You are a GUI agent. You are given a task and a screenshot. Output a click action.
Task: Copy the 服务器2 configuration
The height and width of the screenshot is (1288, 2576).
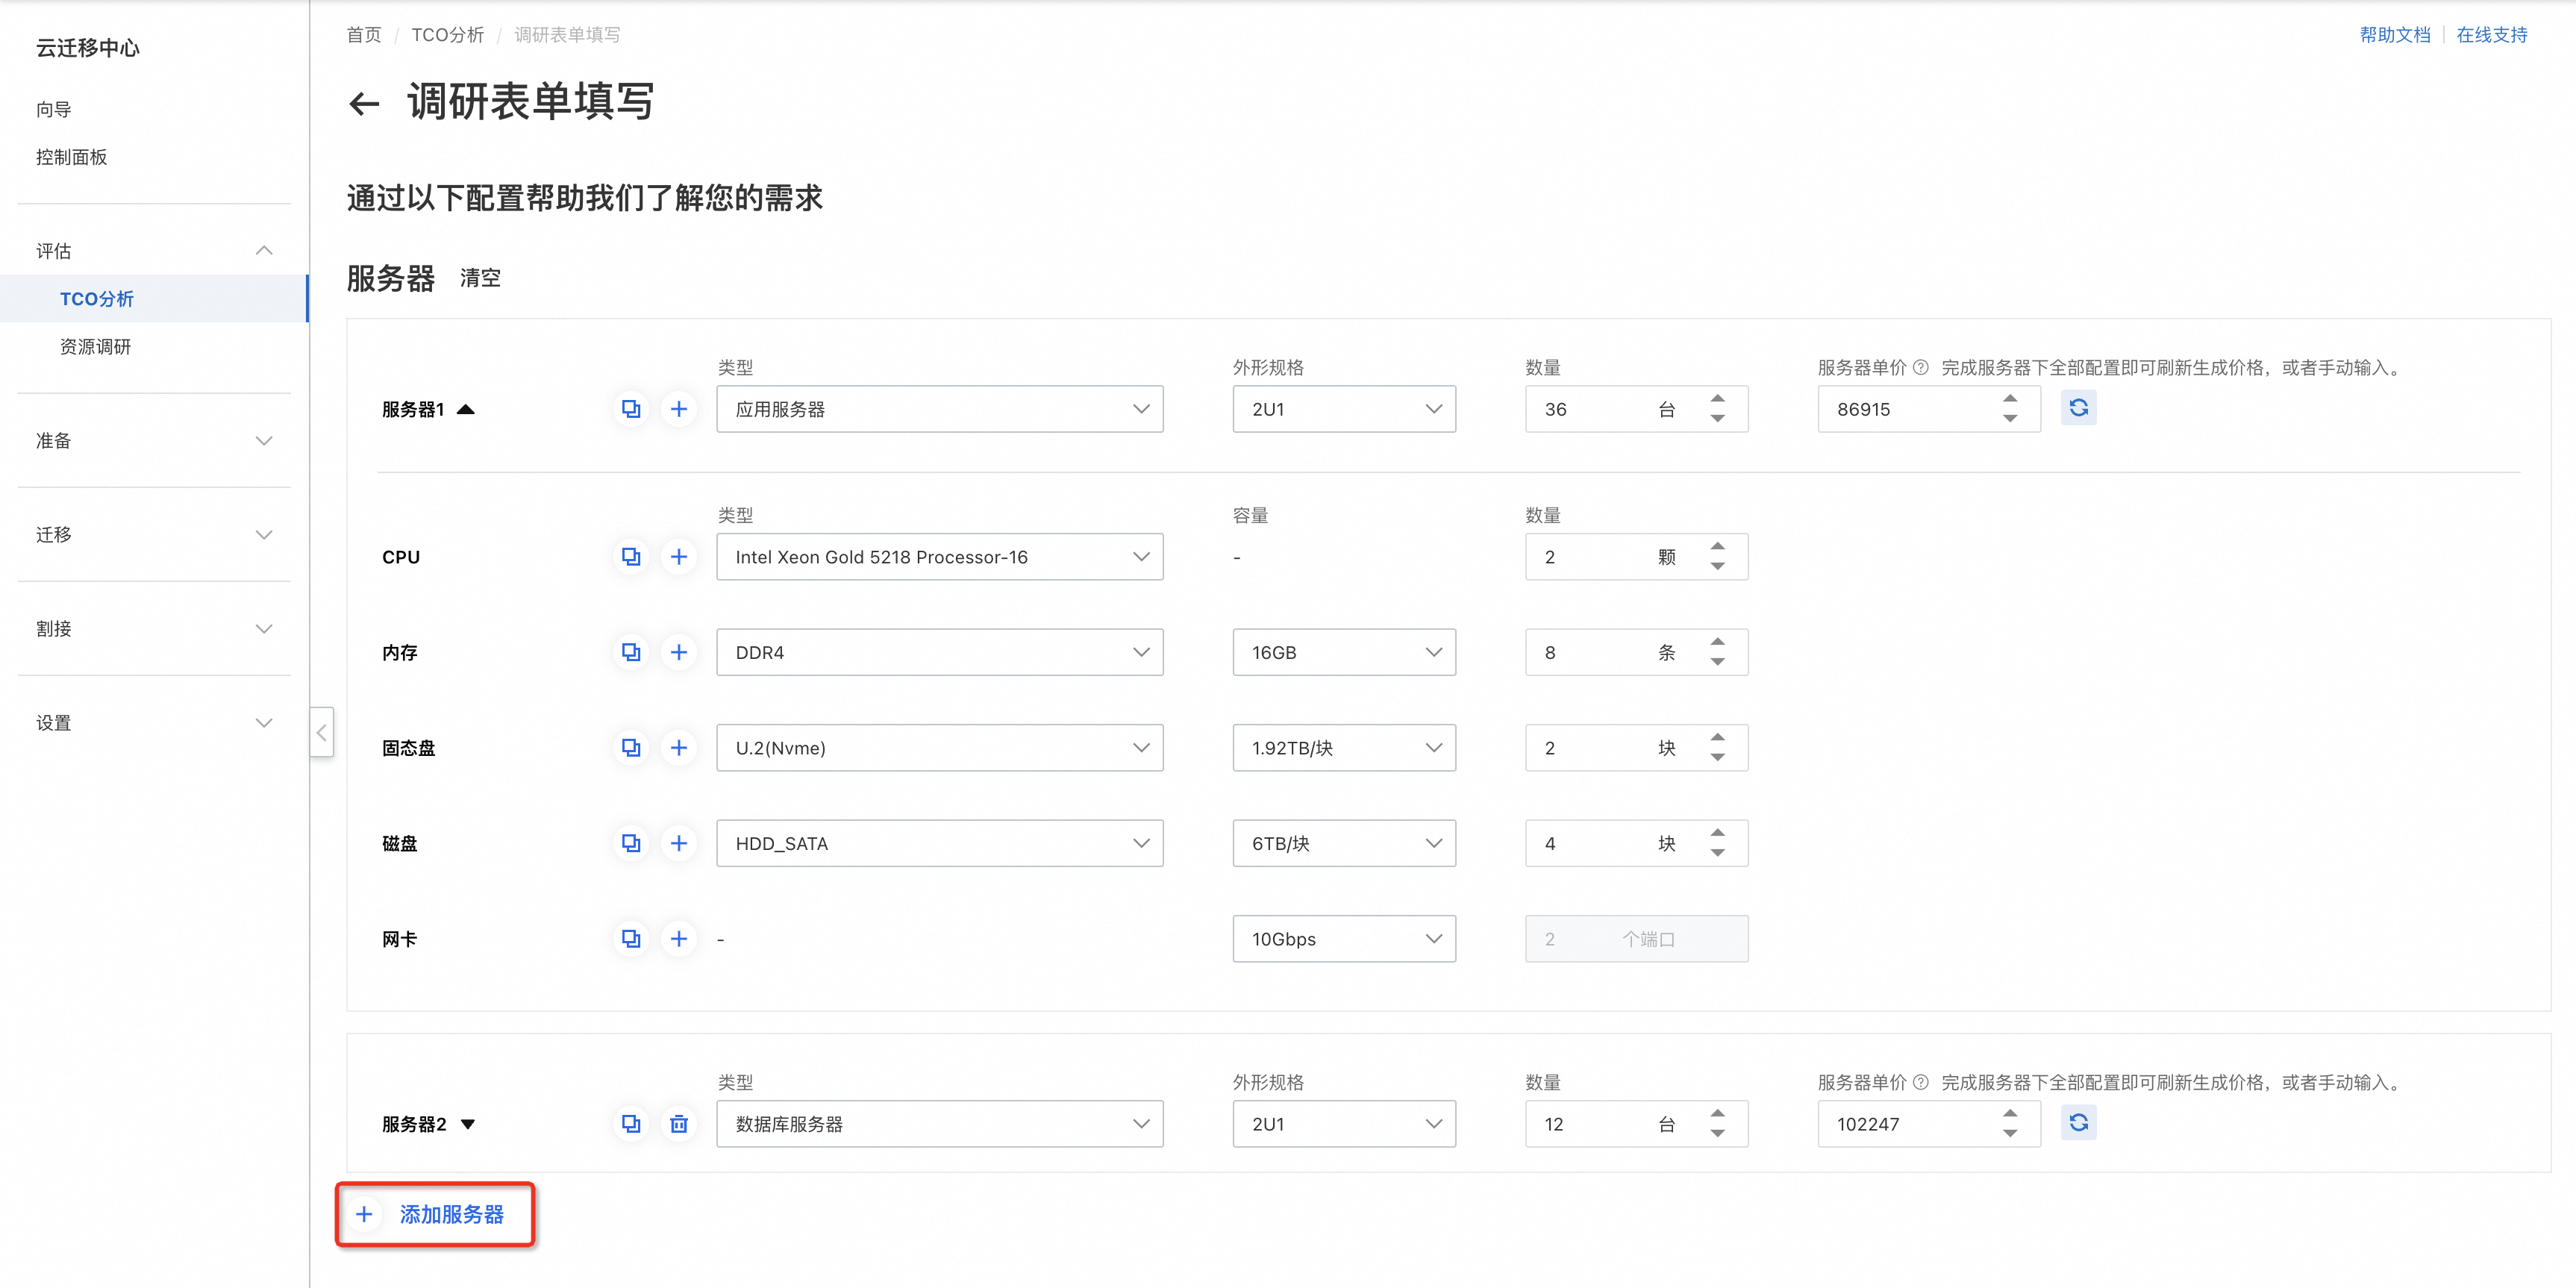point(631,1124)
